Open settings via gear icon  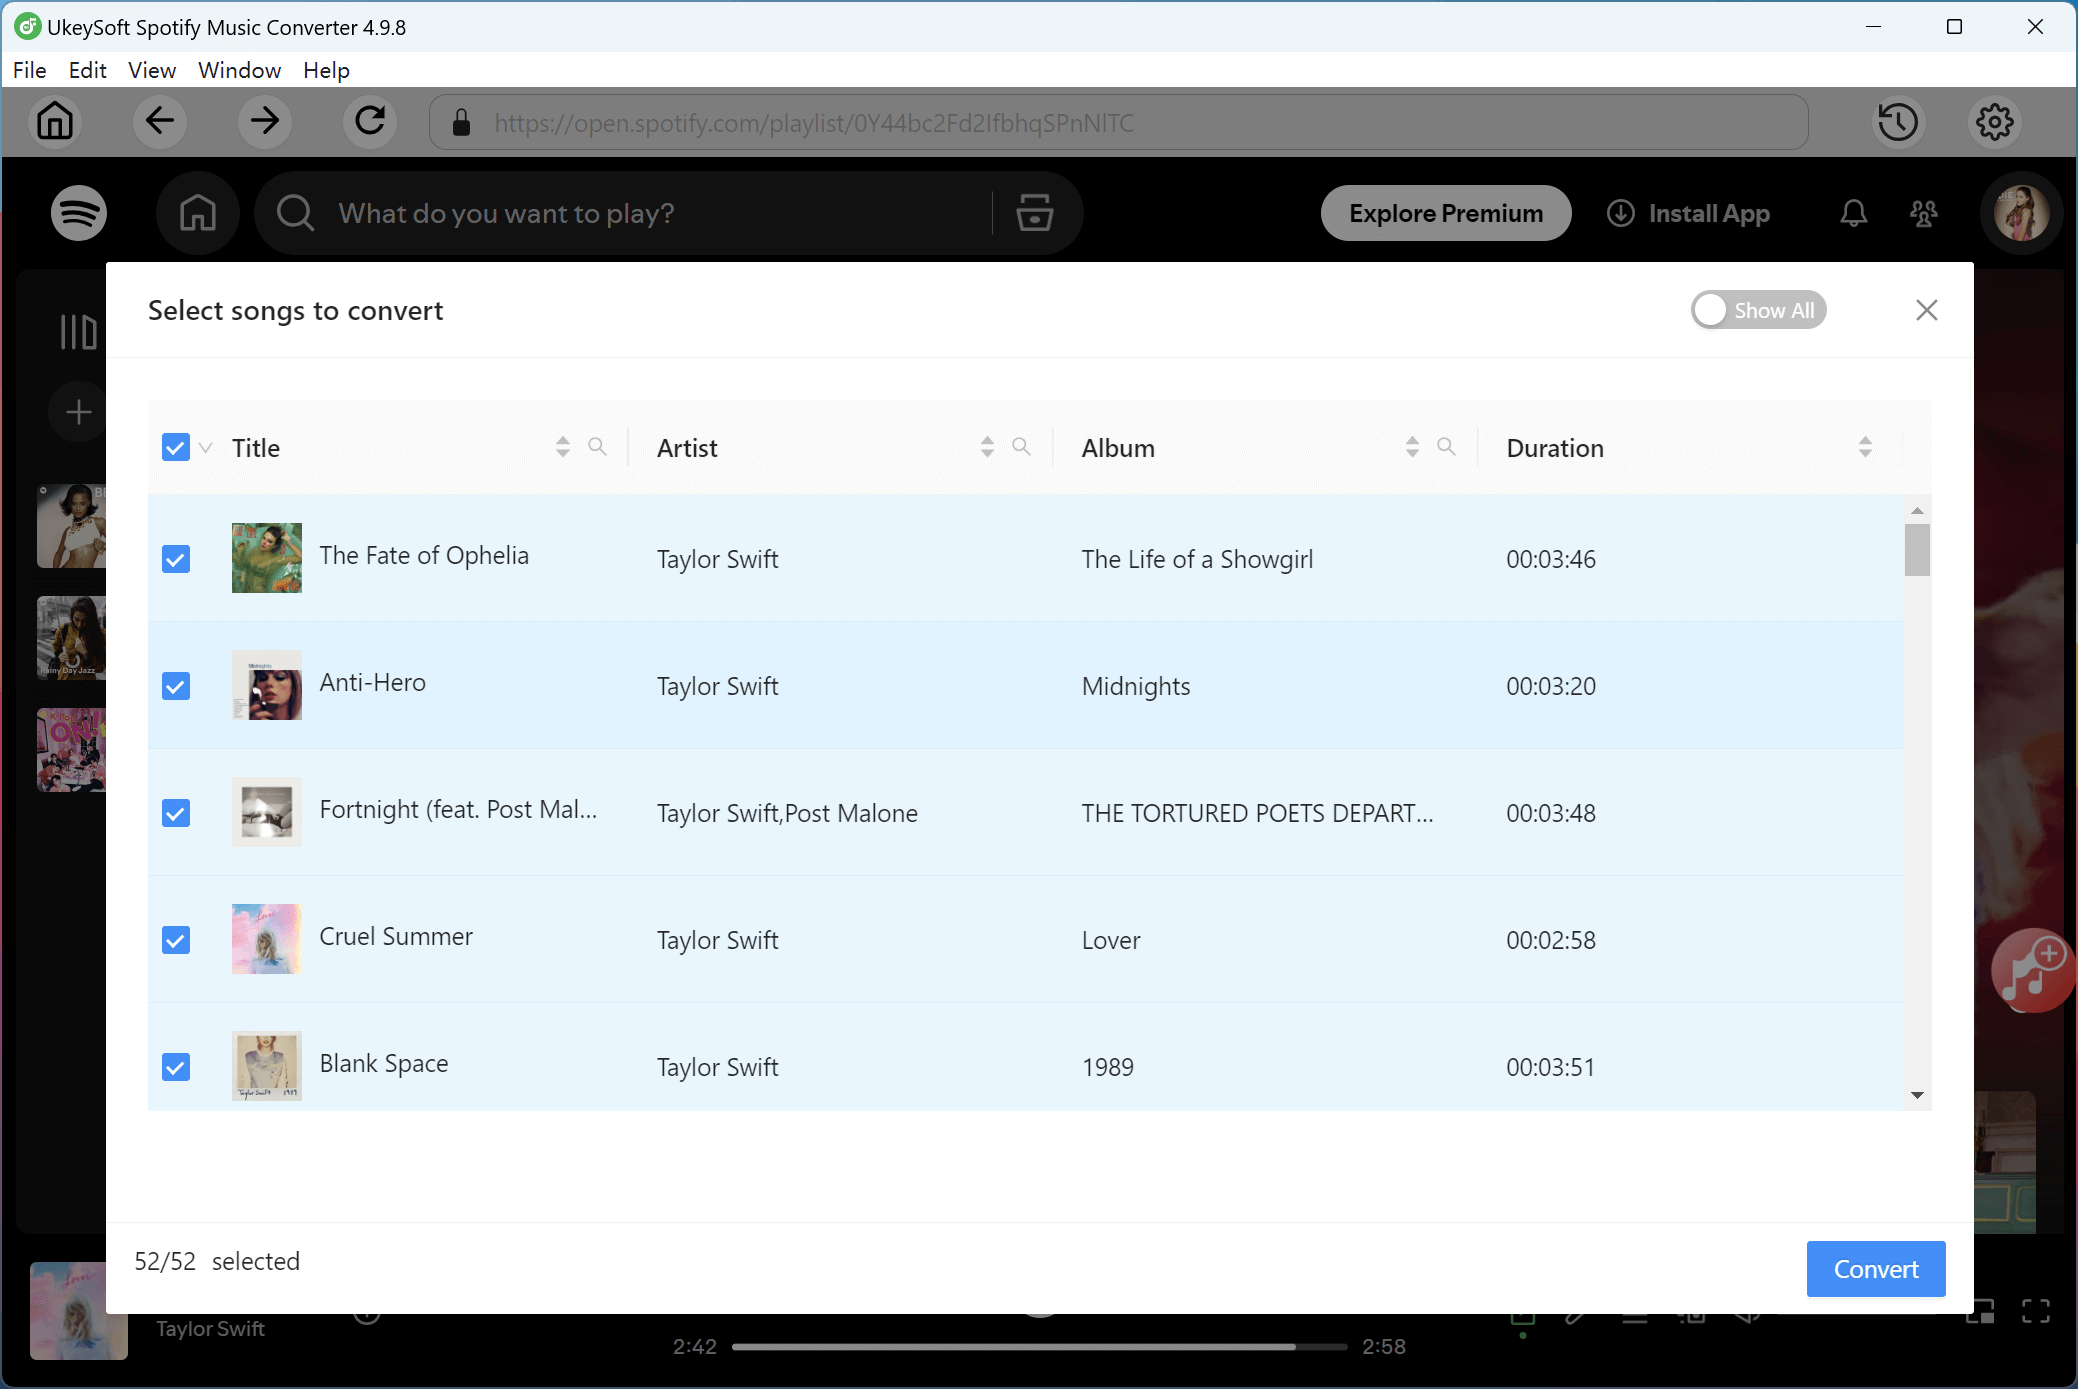[1995, 122]
